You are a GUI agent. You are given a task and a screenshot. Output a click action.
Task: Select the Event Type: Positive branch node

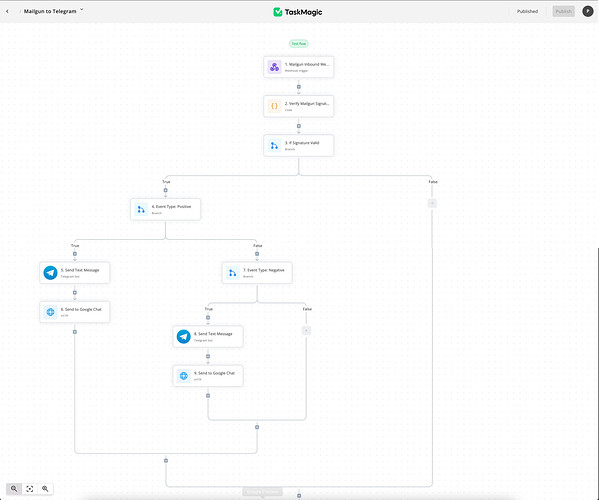point(165,209)
